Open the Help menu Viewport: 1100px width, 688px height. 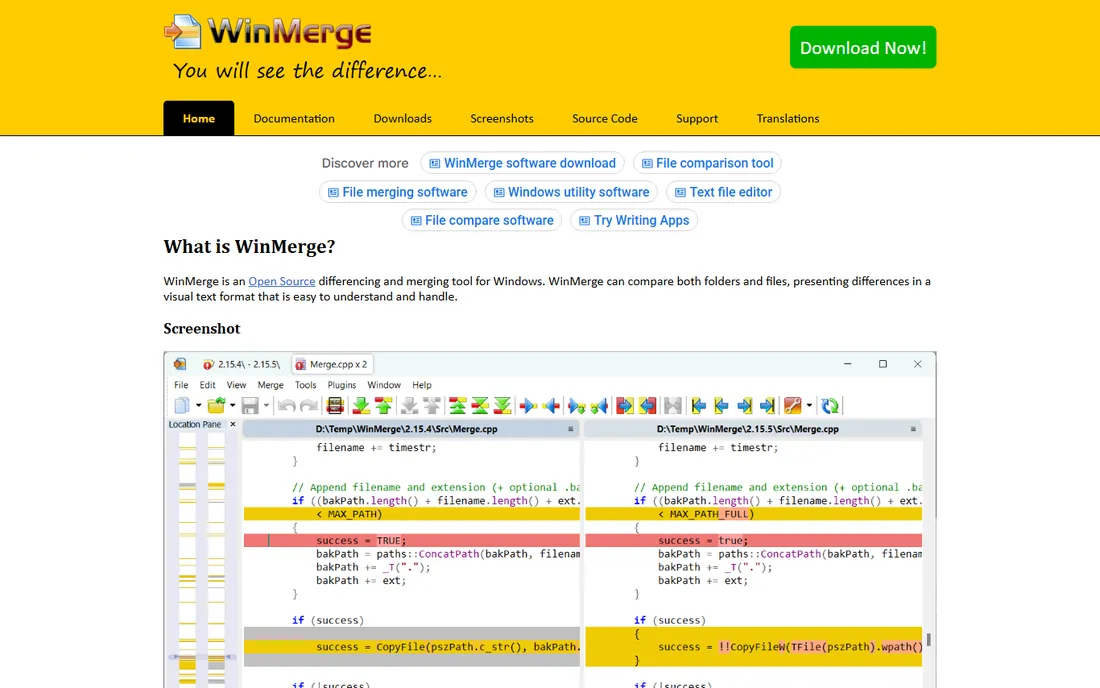(422, 385)
